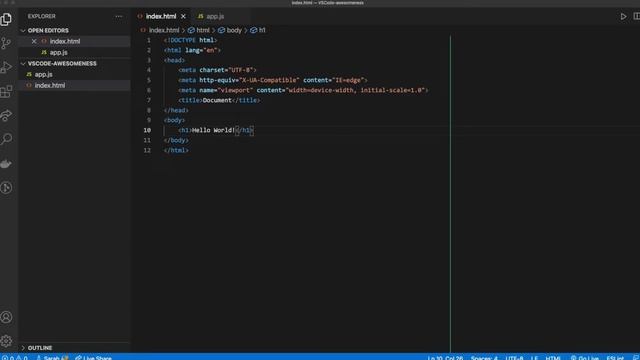Click the viewport meta tag on line 6
Viewport: 640px width, 360px height.
[303, 90]
